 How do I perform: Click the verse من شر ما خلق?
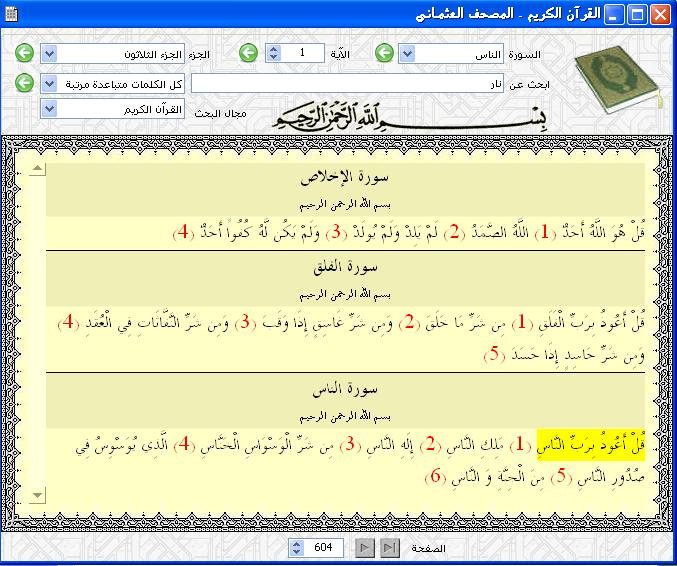463,323
